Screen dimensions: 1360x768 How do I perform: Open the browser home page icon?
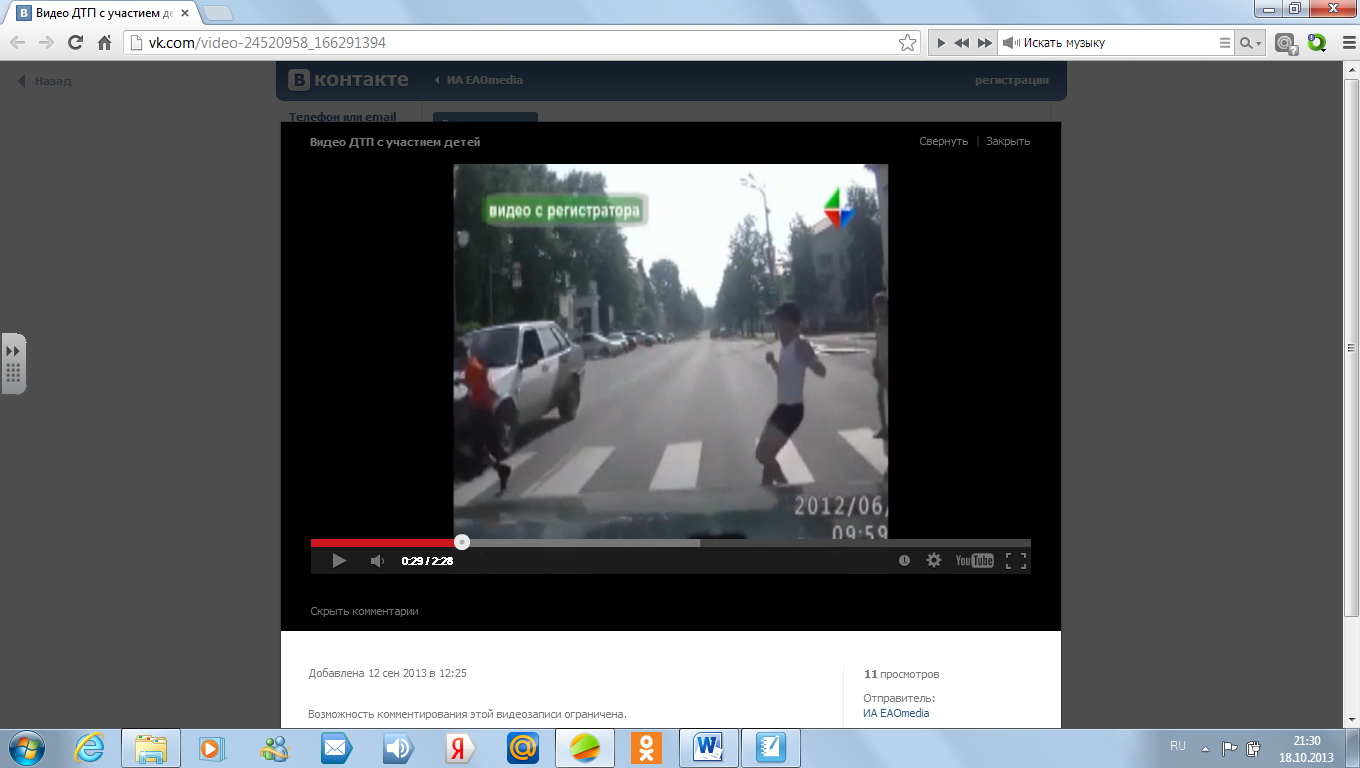click(104, 43)
